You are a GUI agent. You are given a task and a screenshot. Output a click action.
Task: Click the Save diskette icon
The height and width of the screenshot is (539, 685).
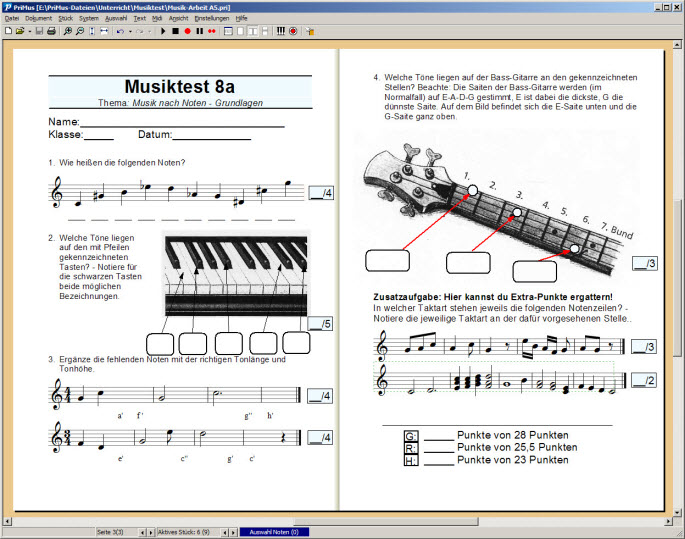pos(39,31)
